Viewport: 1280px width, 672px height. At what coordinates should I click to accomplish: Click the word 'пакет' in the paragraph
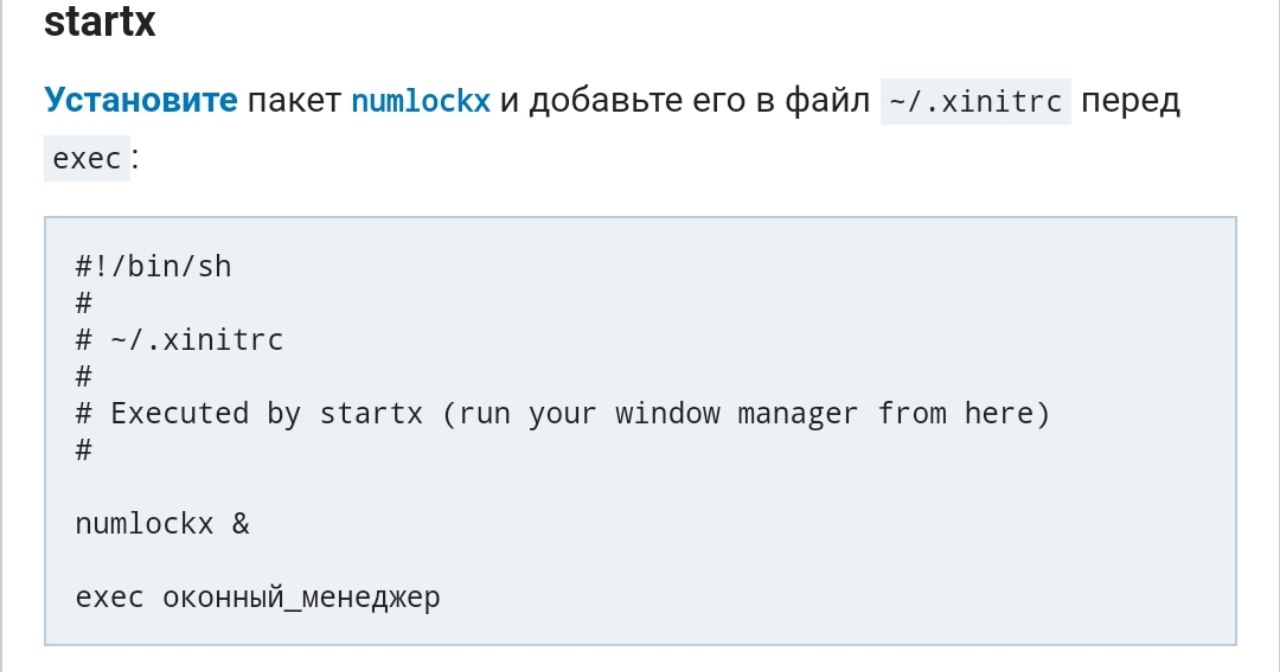pos(294,101)
